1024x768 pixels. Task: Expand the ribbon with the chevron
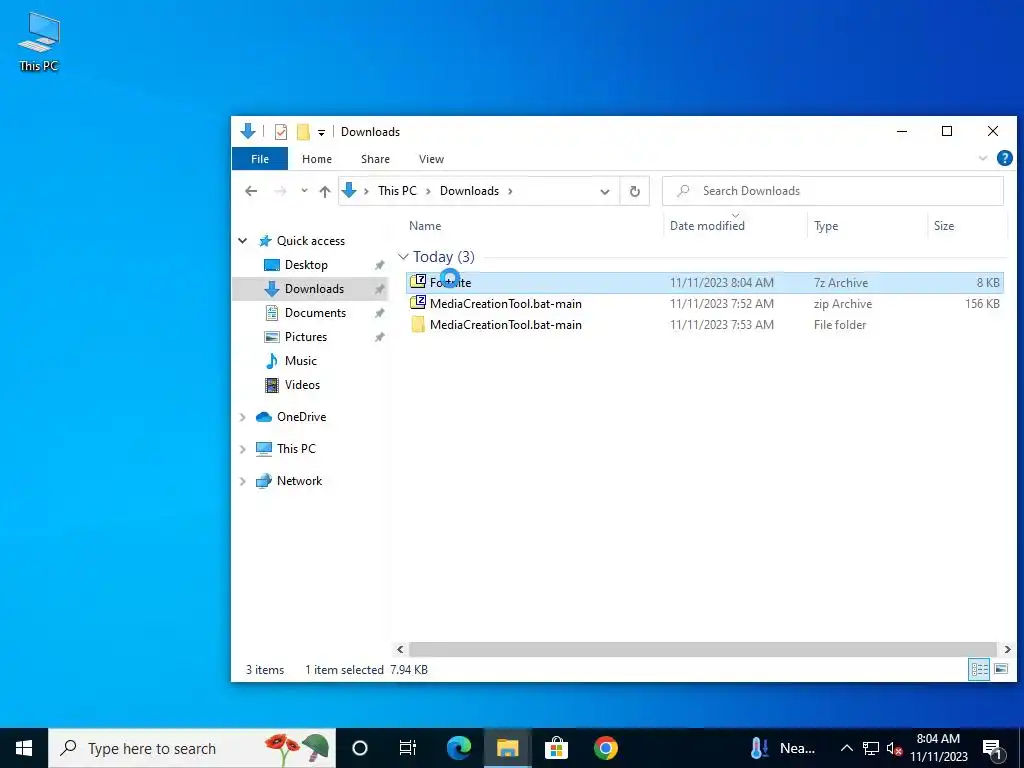982,158
